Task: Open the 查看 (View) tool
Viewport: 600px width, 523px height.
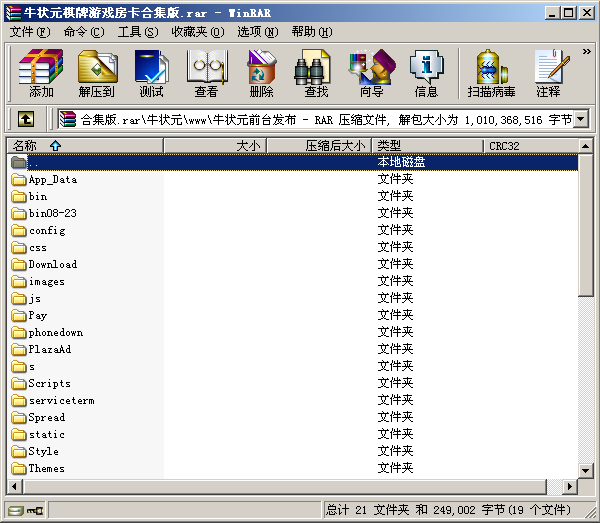Action: (x=206, y=73)
